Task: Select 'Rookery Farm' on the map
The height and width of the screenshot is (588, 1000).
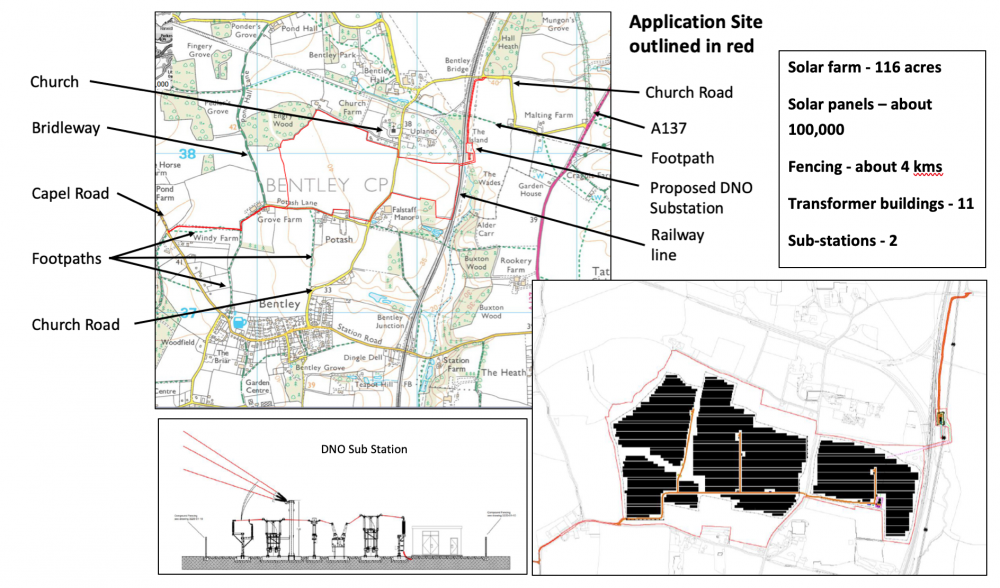Action: 515,265
